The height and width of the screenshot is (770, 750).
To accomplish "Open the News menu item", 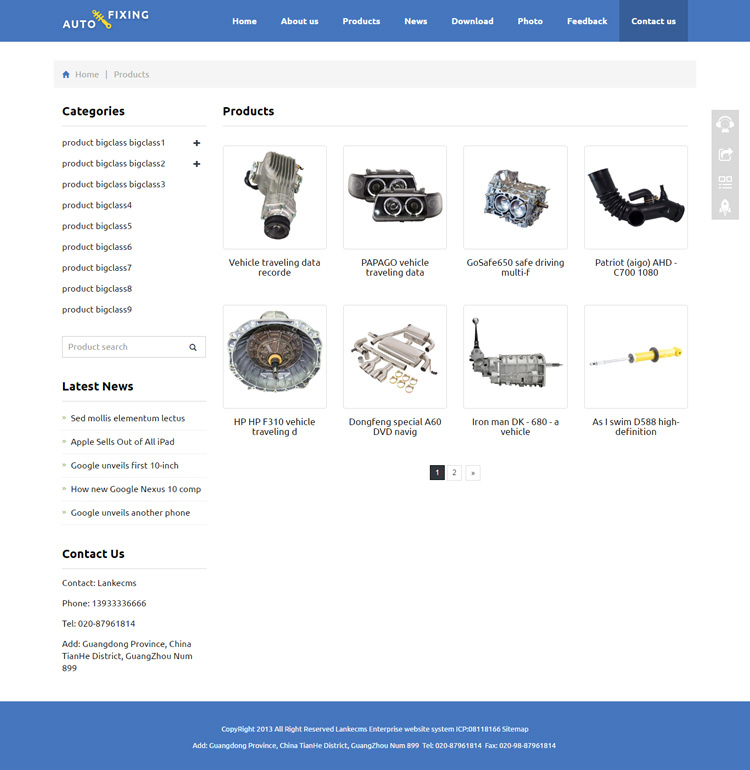I will (x=416, y=21).
